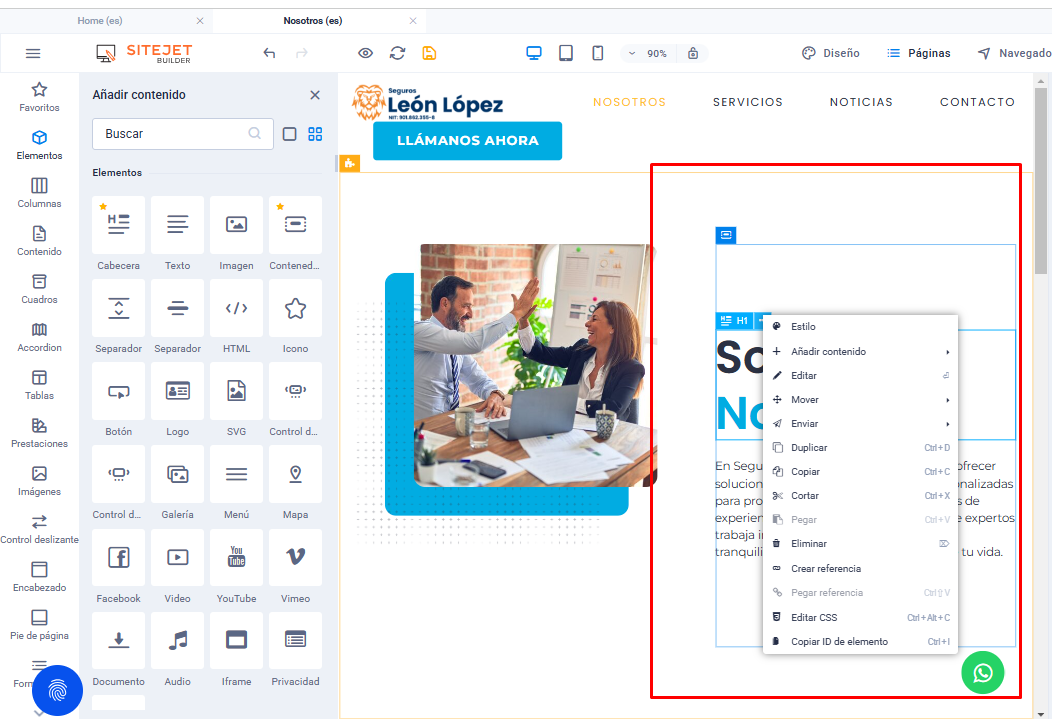
Task: Click the Buscar search field
Action: (x=172, y=133)
